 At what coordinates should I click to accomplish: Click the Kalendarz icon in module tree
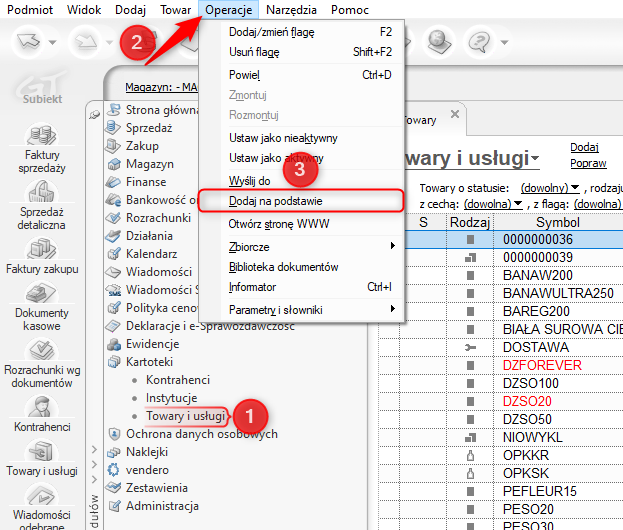pos(114,253)
